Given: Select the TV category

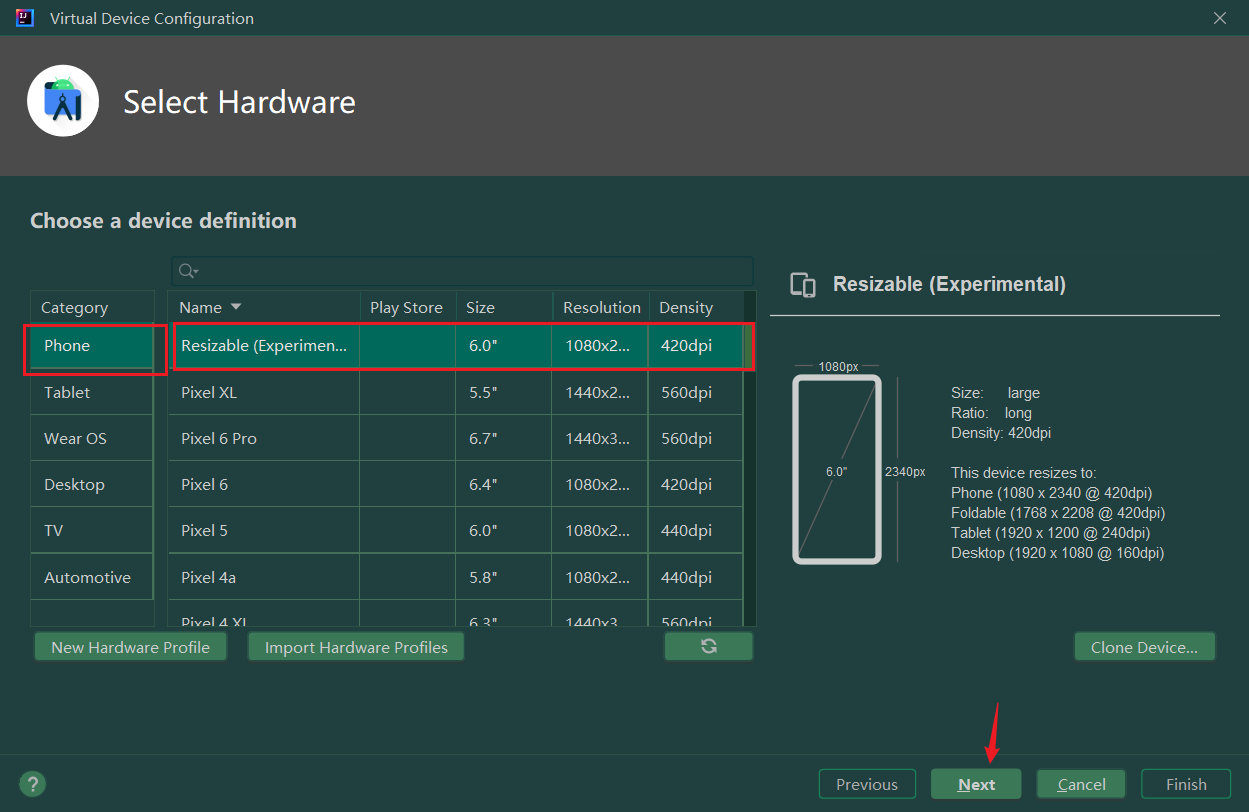Looking at the screenshot, I should [x=91, y=530].
